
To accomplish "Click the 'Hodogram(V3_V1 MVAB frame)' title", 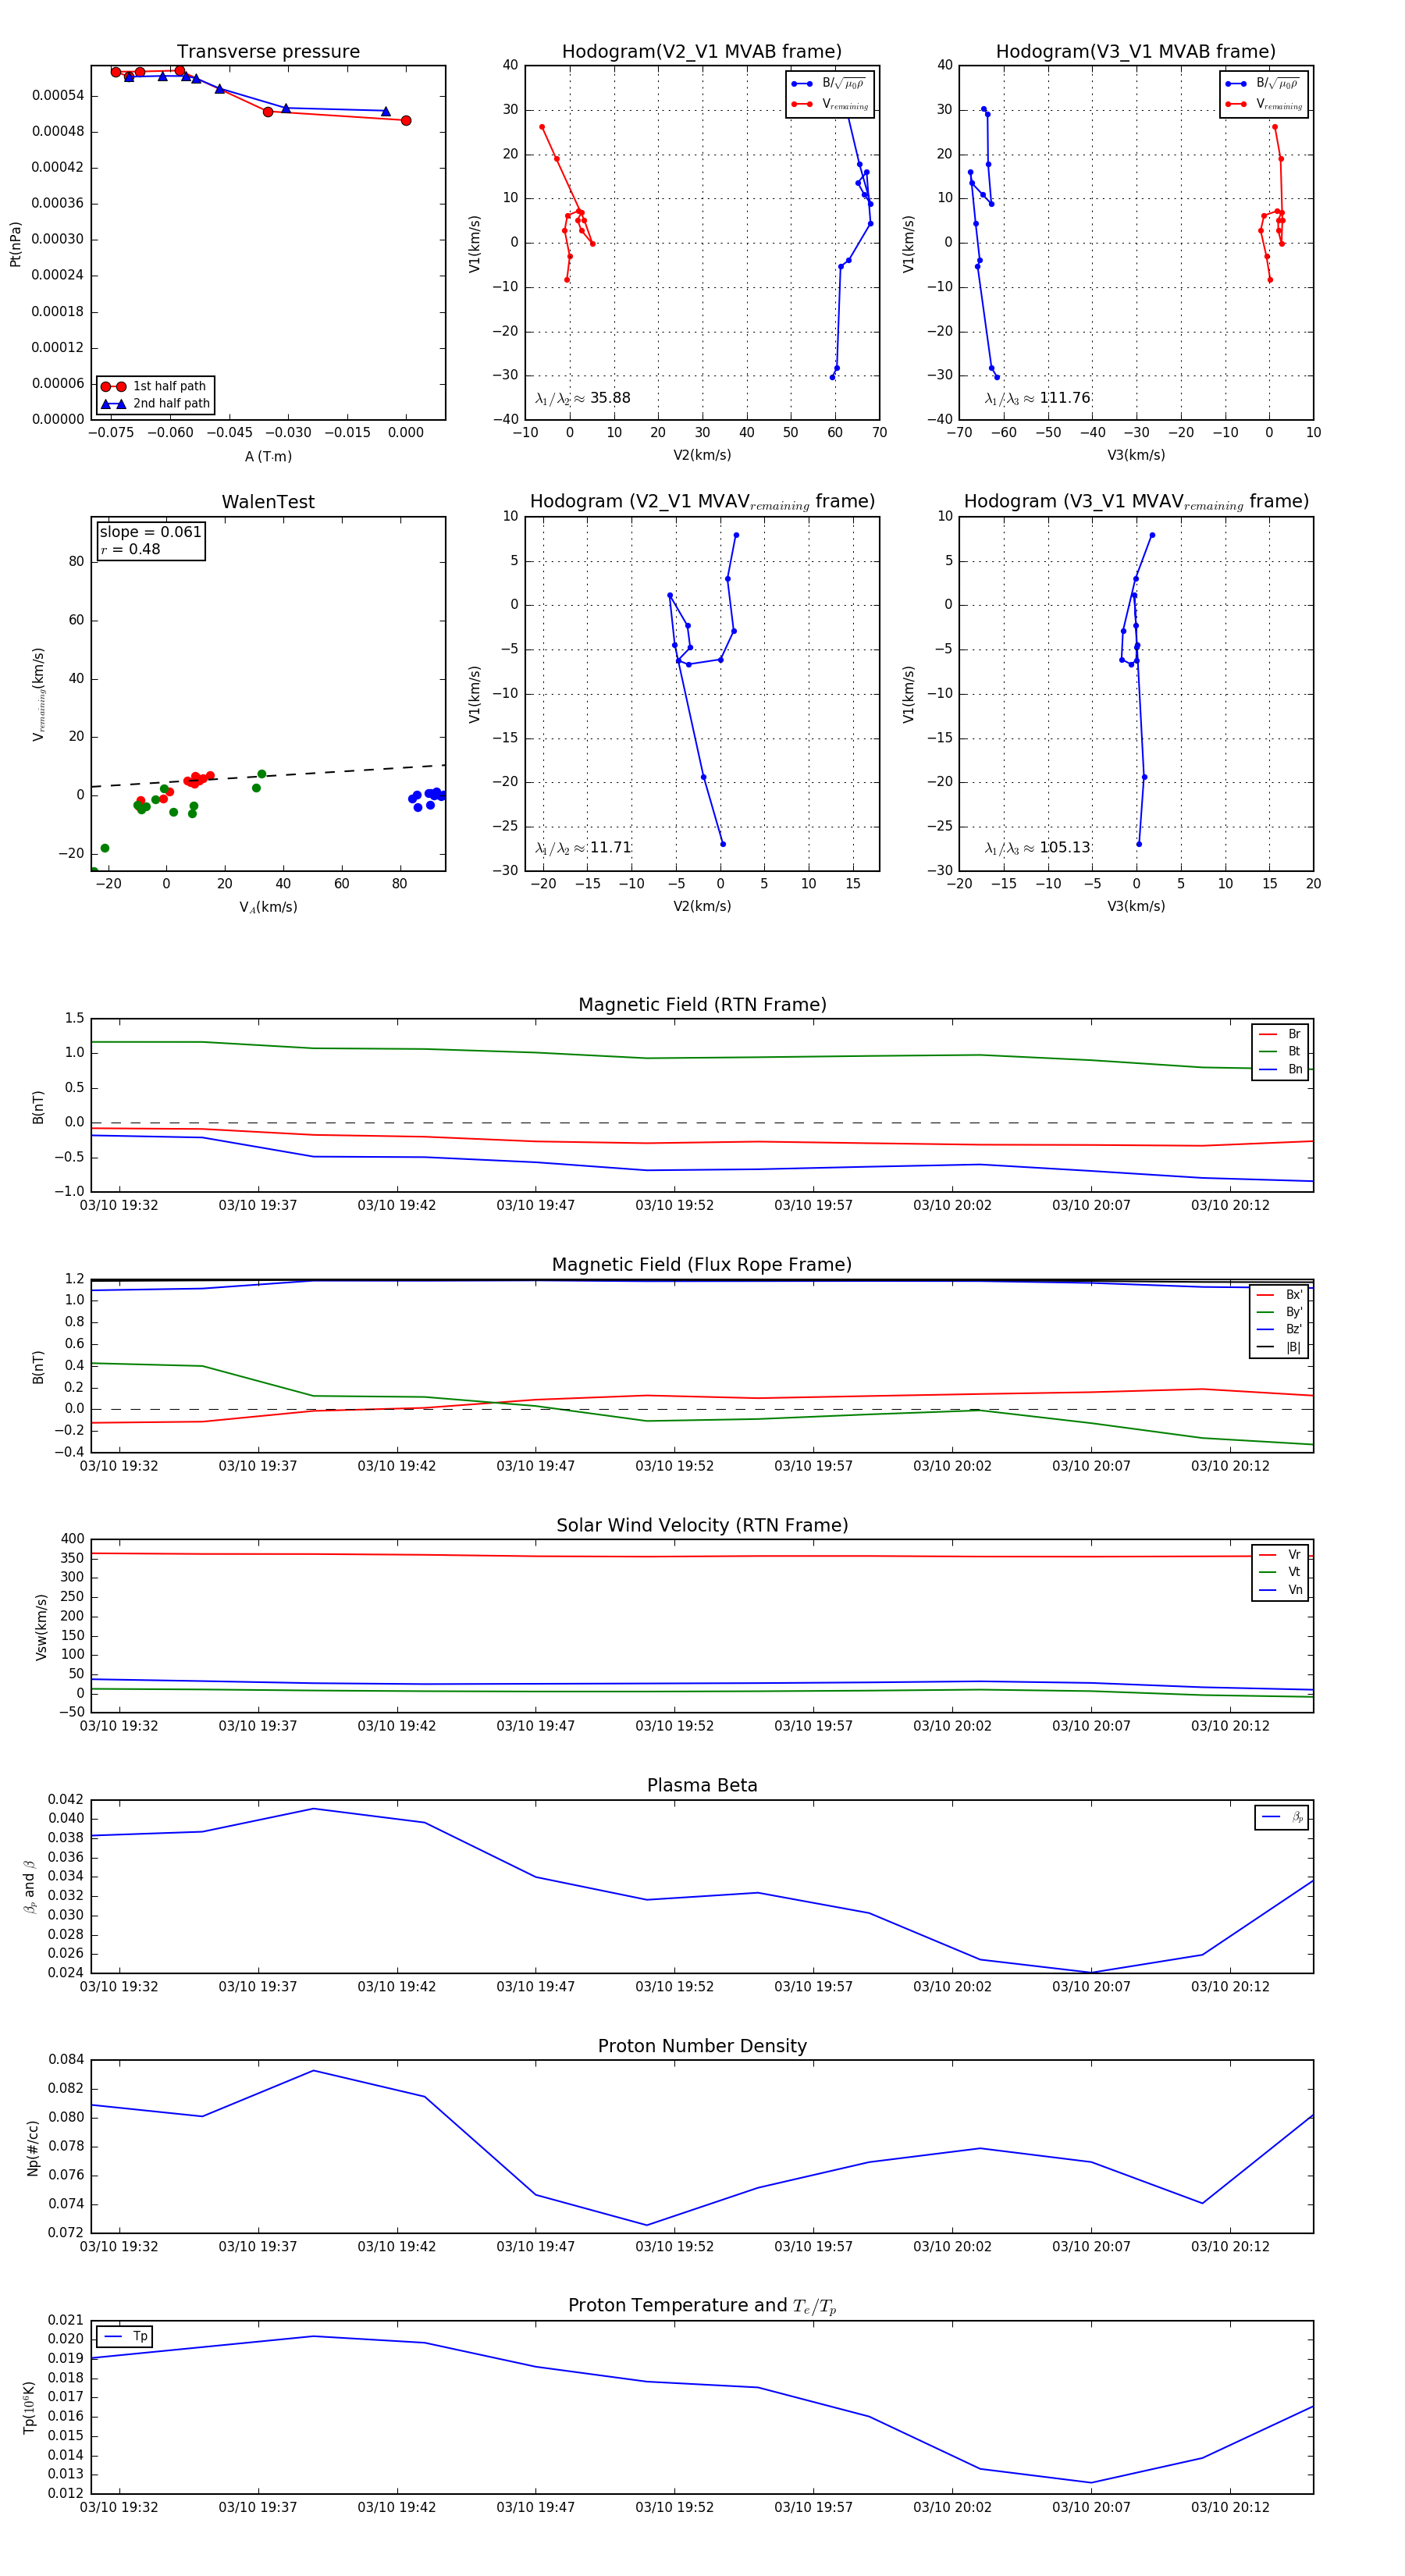I will tap(1136, 52).
